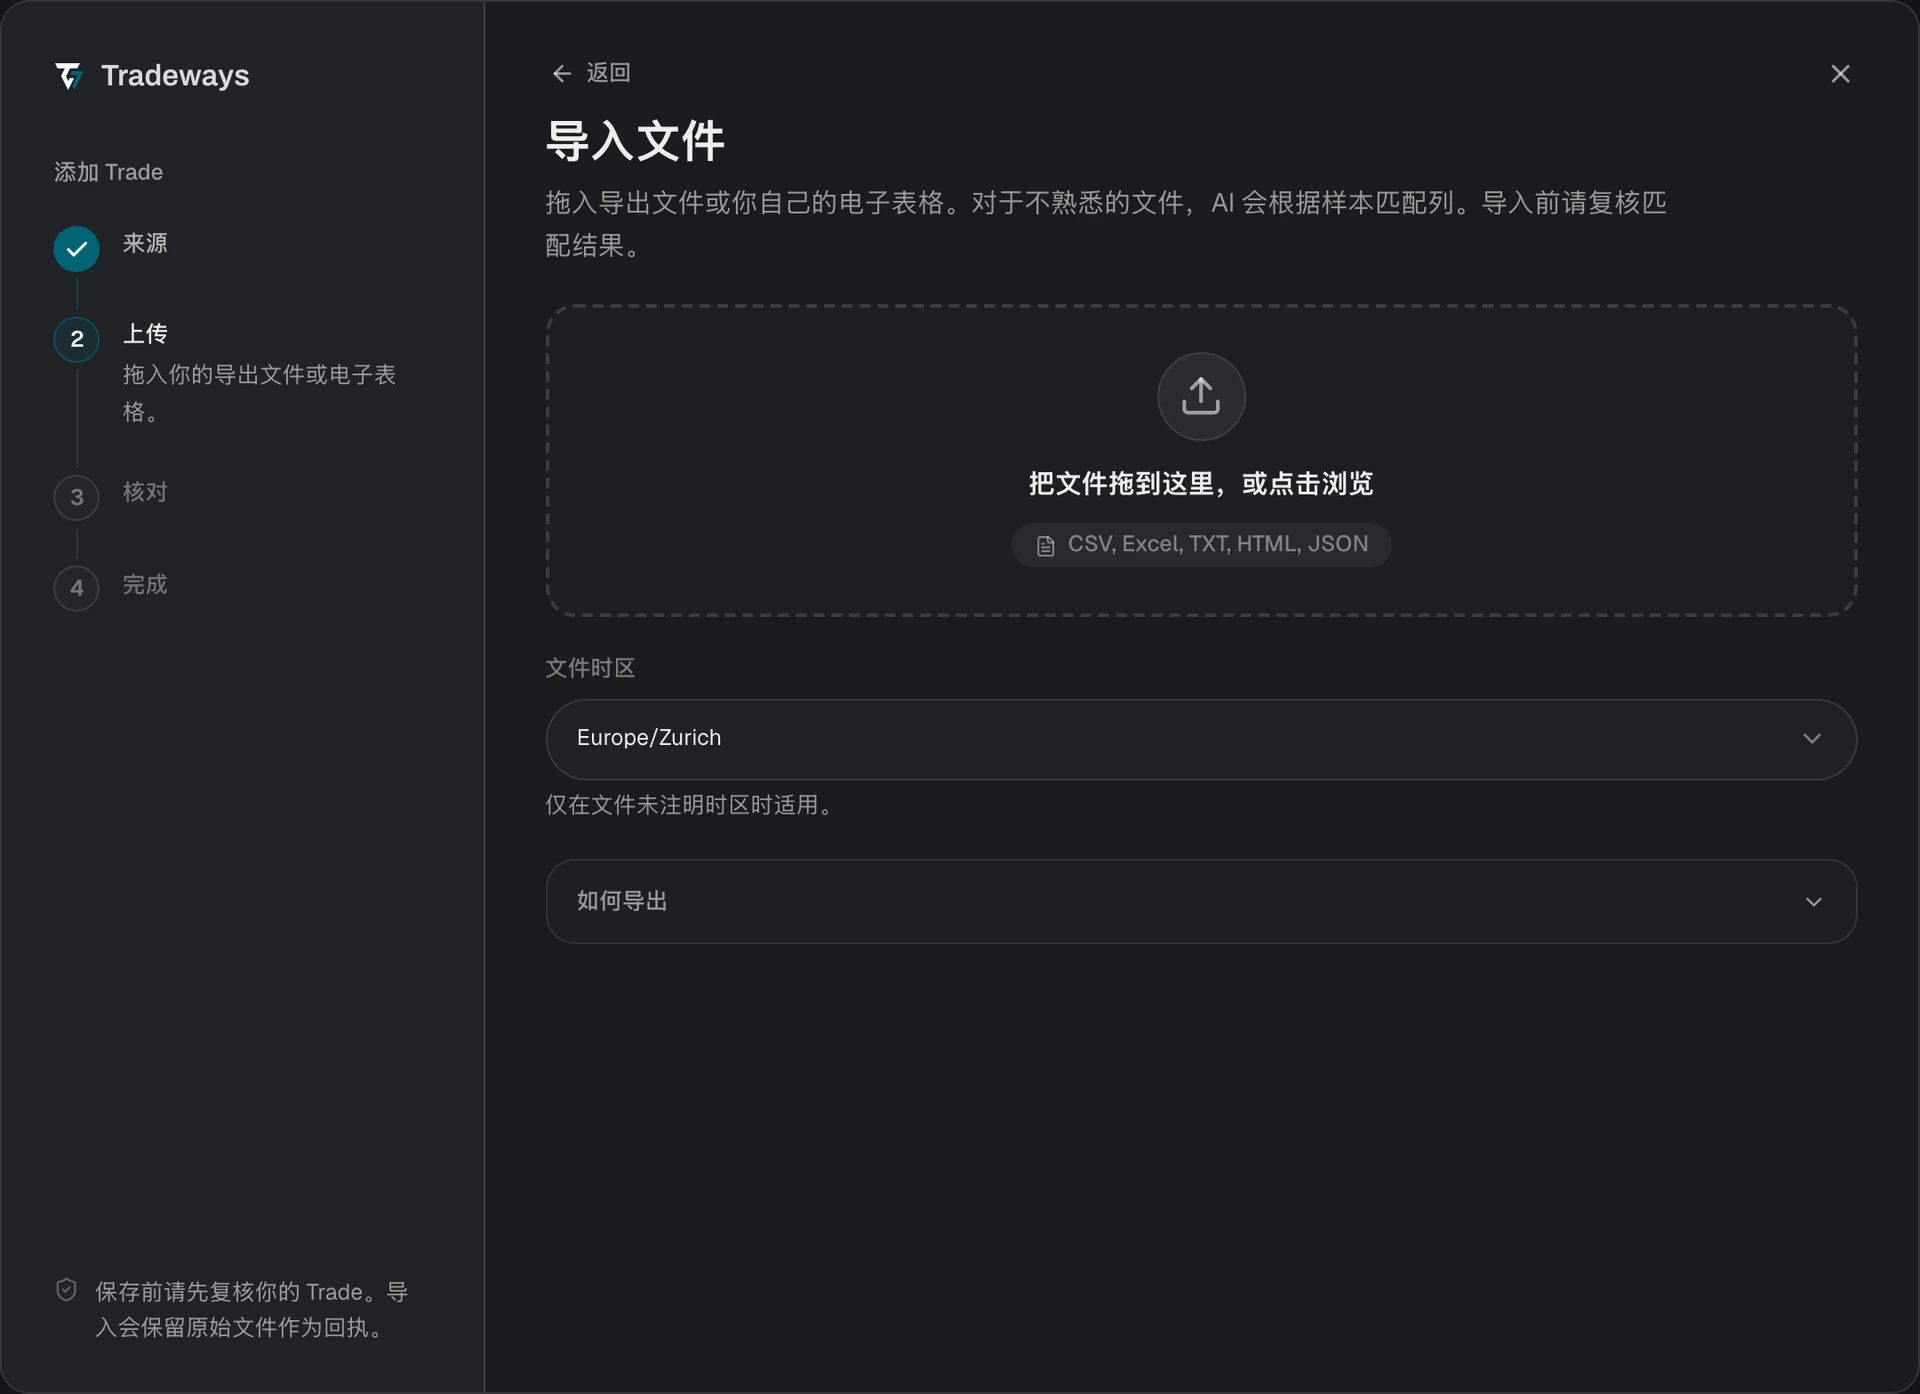Click 把文件拖到这里，或点击浏览 to browse files
The image size is (1920, 1394).
coord(1201,484)
